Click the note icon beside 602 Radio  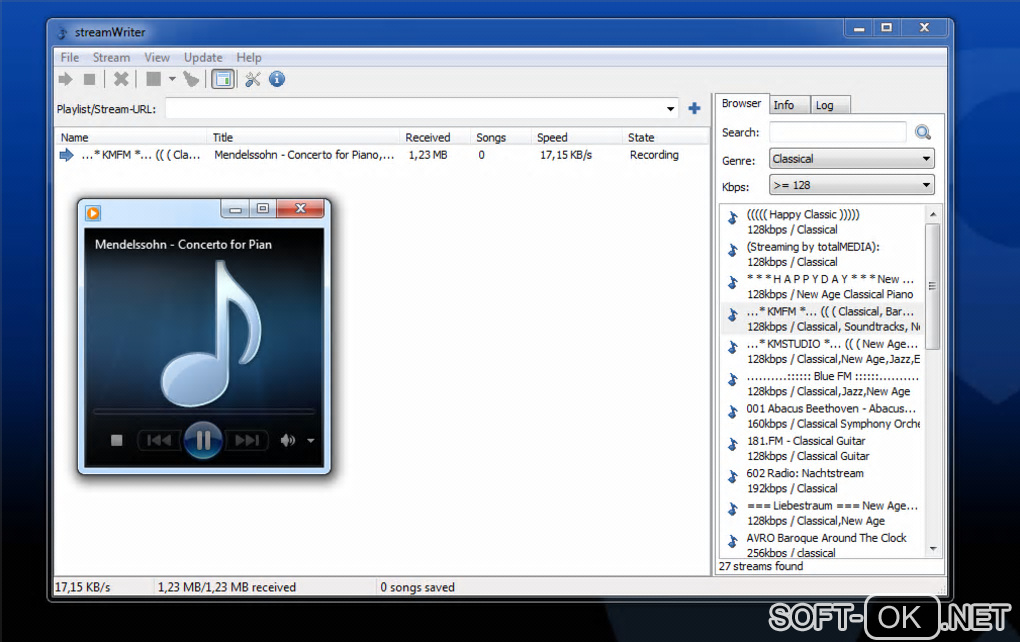coord(733,477)
